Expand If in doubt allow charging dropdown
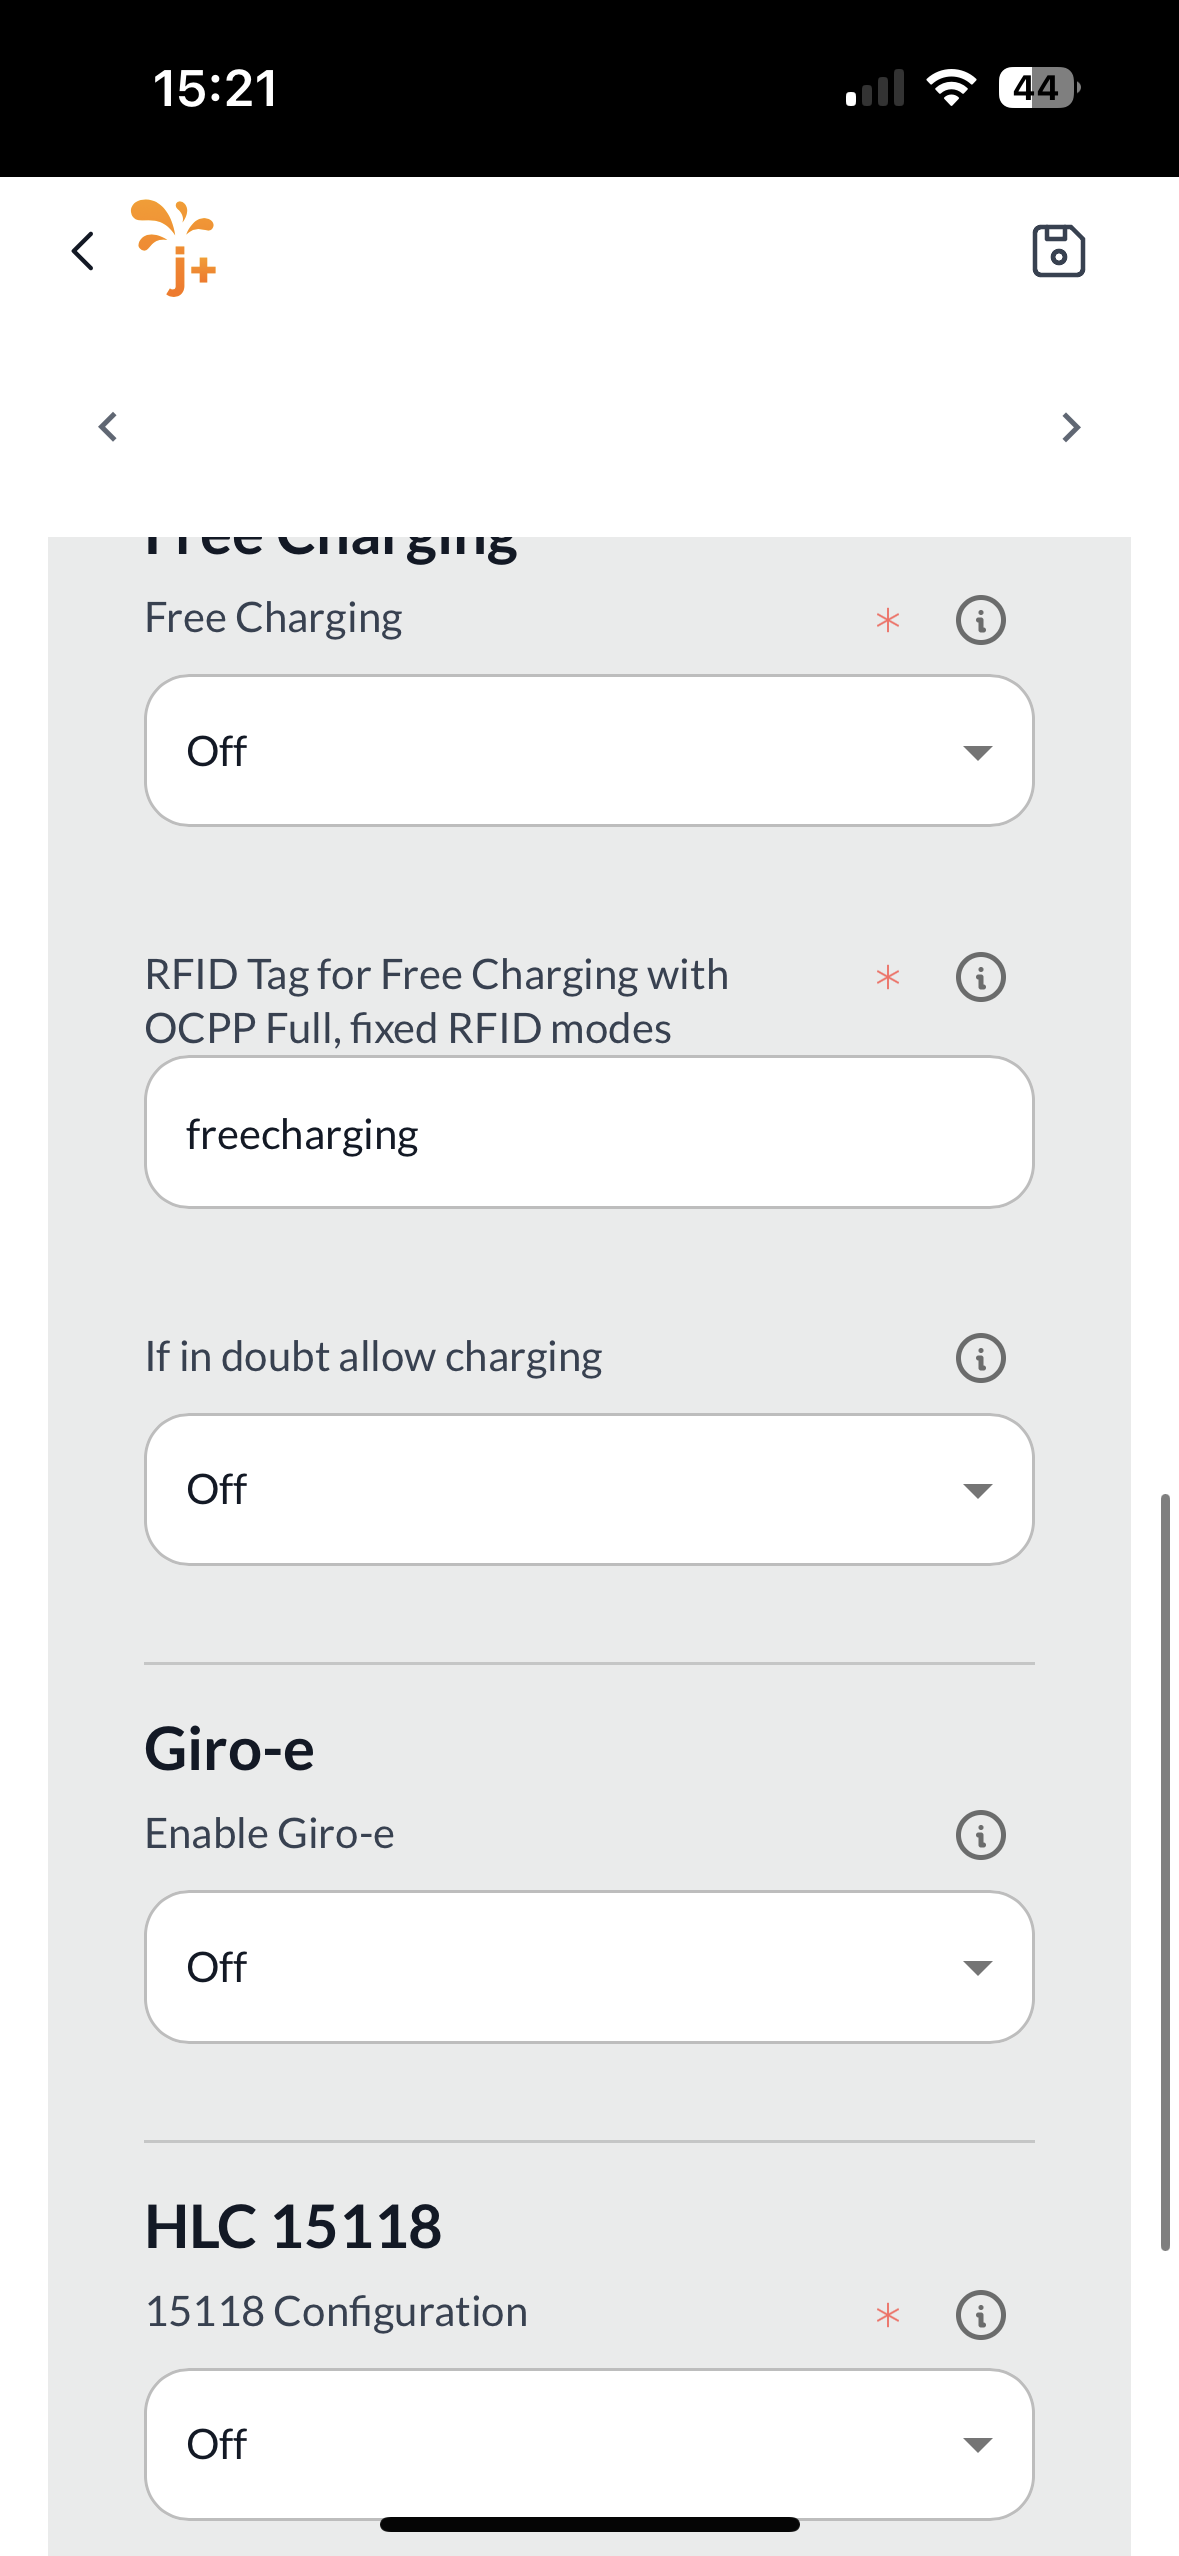 [x=589, y=1489]
